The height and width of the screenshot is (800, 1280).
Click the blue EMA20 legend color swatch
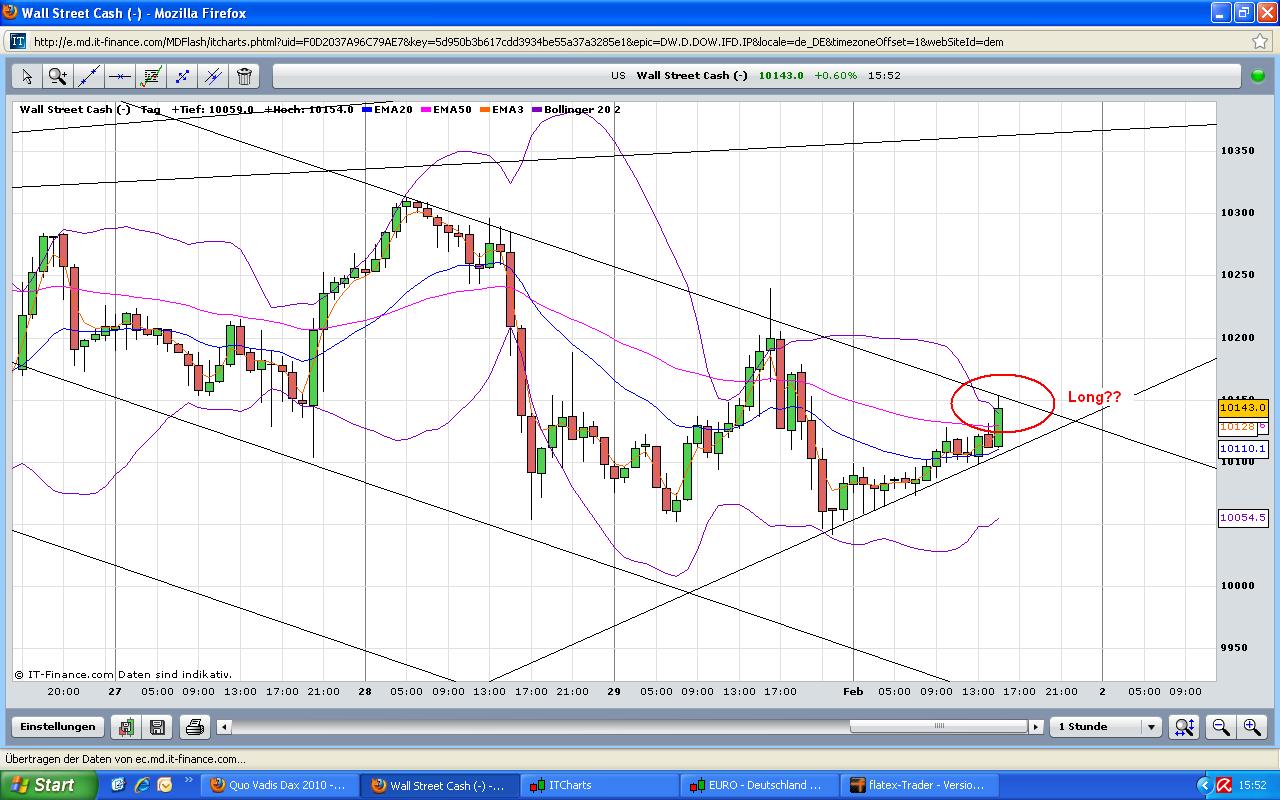tap(367, 109)
